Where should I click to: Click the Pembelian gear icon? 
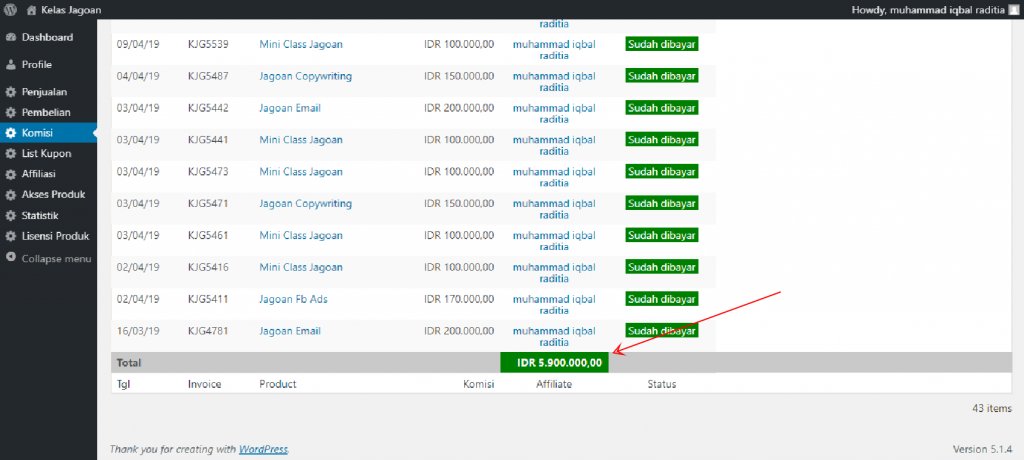click(10, 112)
